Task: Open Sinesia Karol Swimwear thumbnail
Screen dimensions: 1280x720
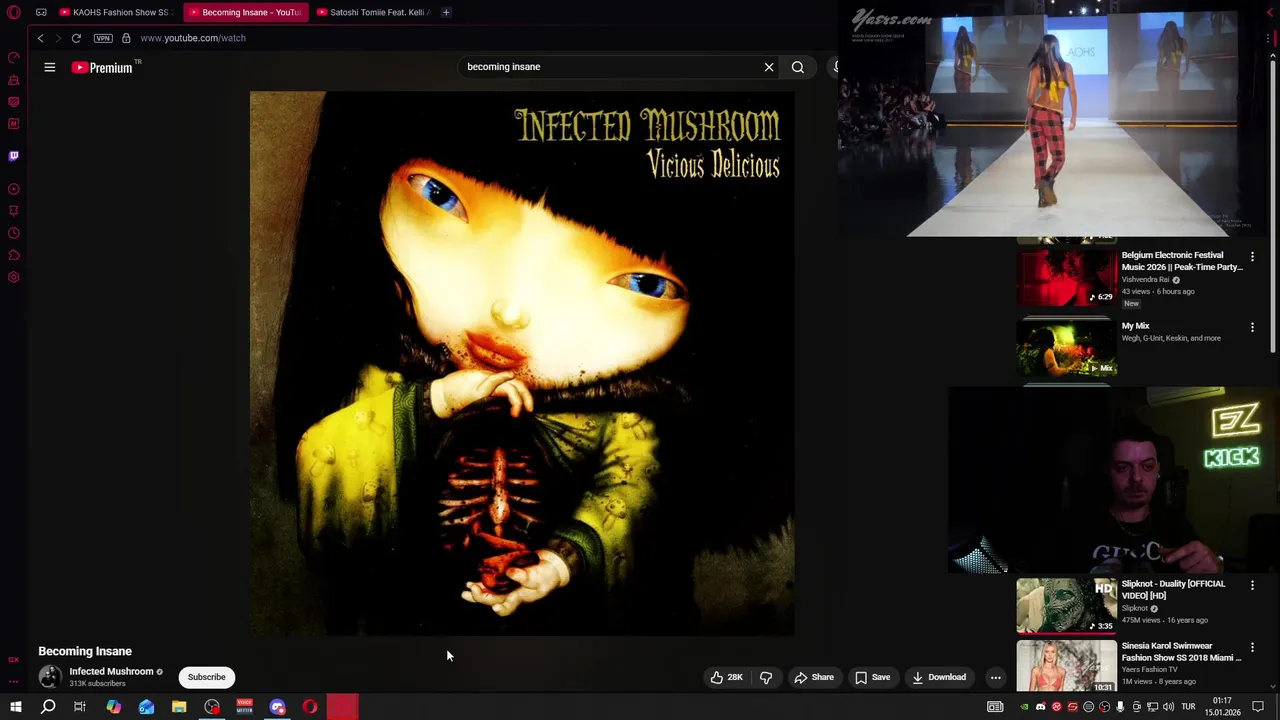Action: (x=1067, y=666)
